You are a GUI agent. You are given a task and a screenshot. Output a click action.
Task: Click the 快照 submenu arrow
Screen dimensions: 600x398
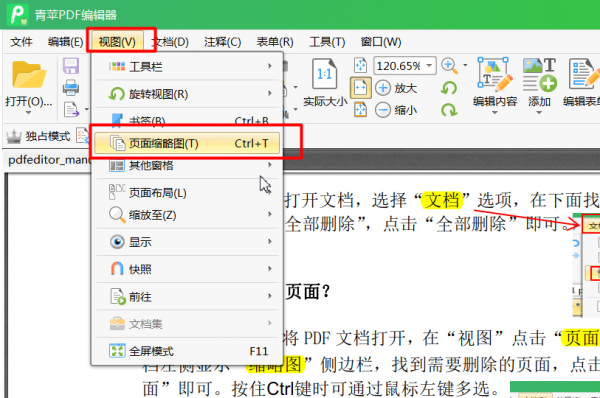click(x=270, y=269)
